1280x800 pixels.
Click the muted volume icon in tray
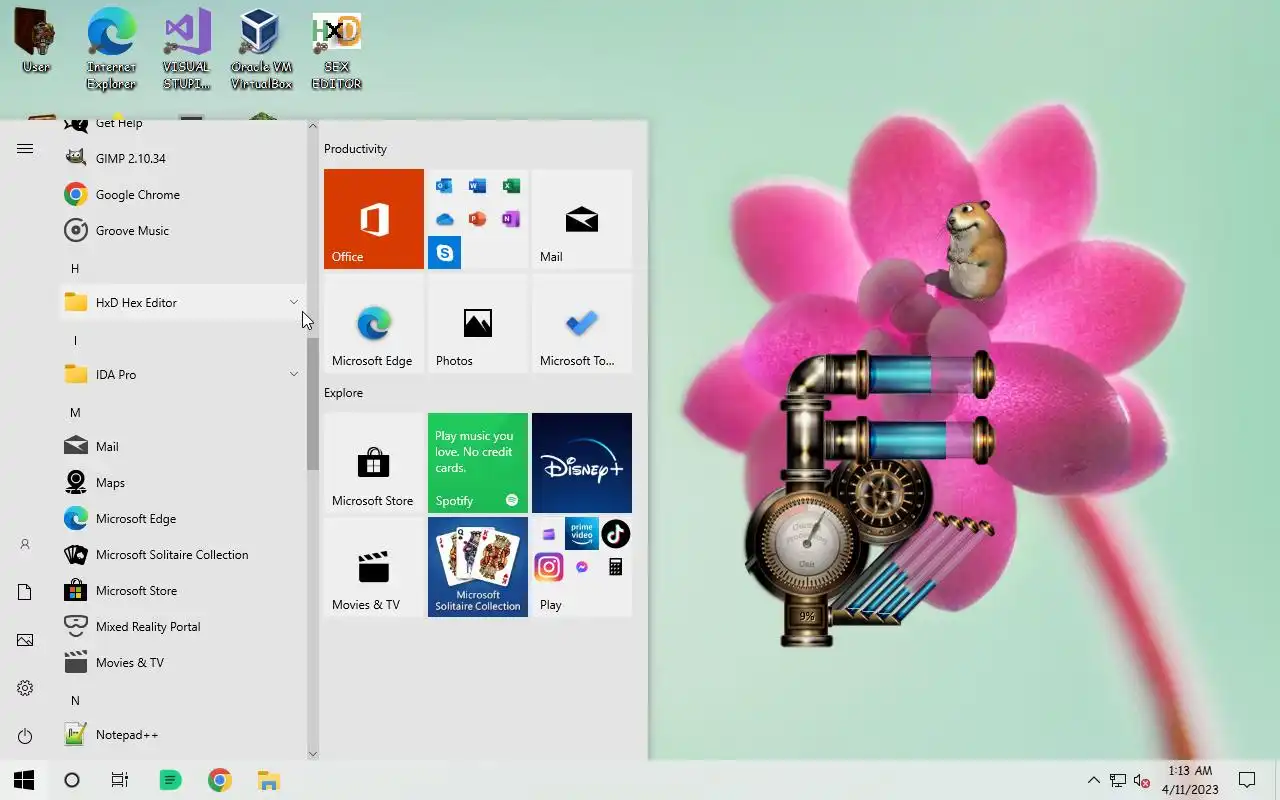click(1142, 780)
